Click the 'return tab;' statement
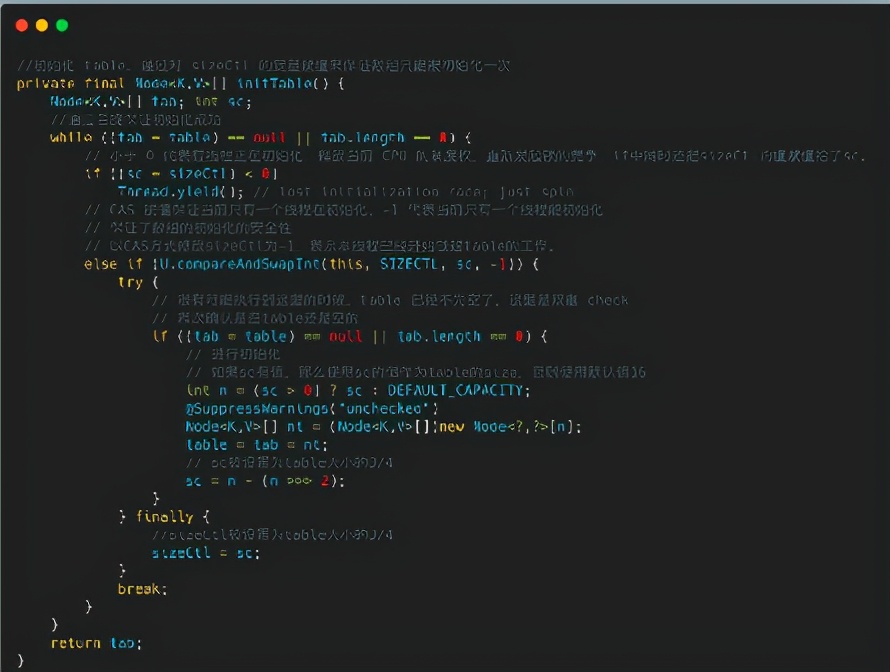 tap(96, 643)
